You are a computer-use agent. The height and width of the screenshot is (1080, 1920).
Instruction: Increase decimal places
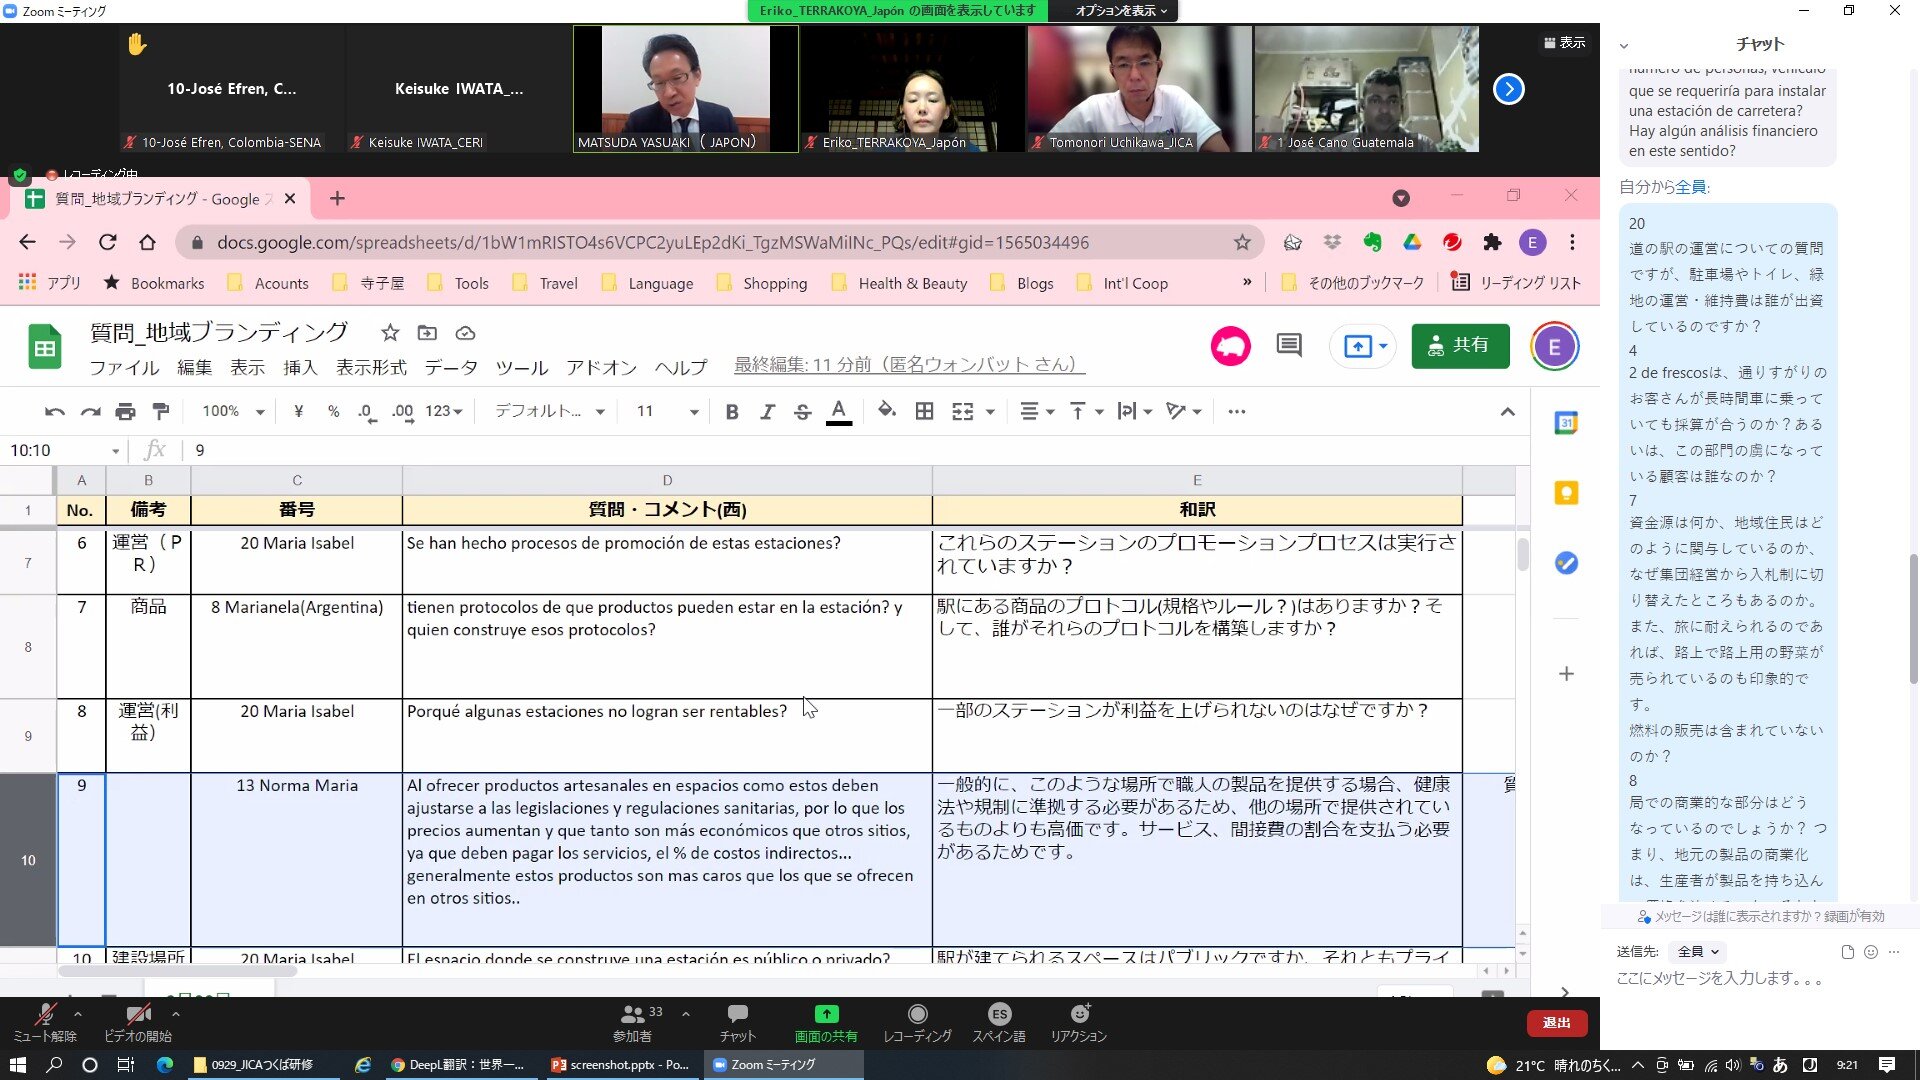pos(403,411)
